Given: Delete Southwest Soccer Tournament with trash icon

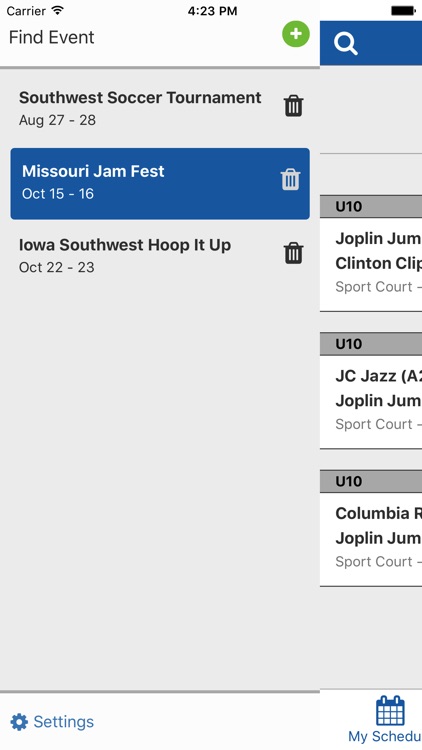Looking at the screenshot, I should point(293,106).
